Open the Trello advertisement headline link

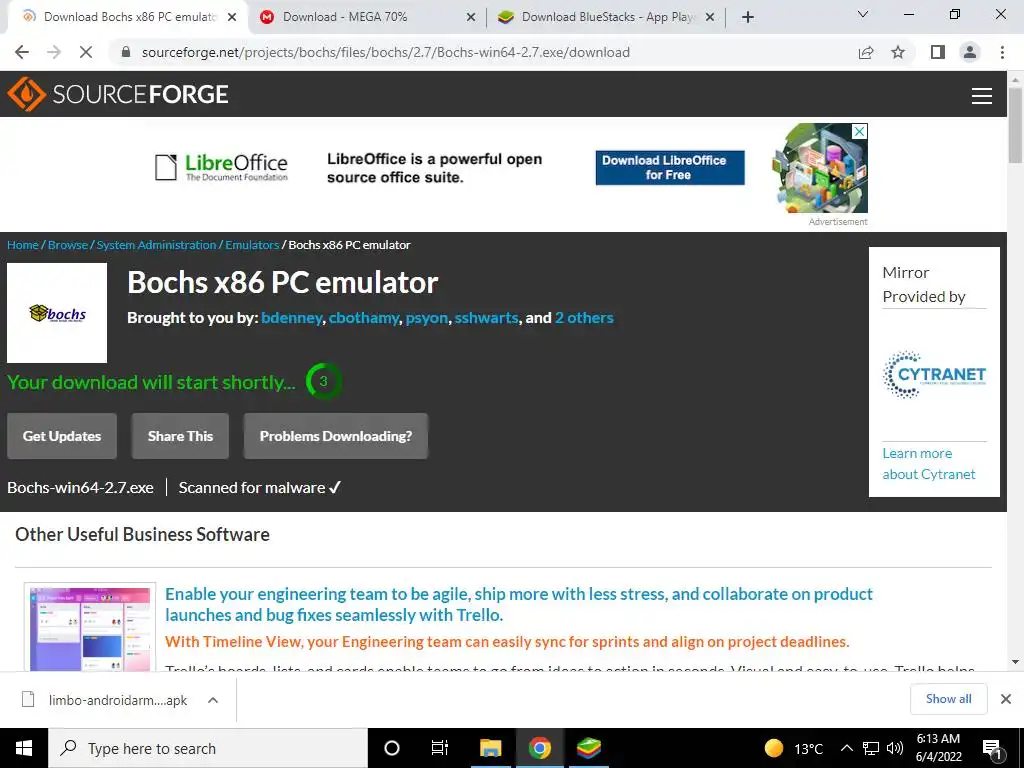coord(519,604)
